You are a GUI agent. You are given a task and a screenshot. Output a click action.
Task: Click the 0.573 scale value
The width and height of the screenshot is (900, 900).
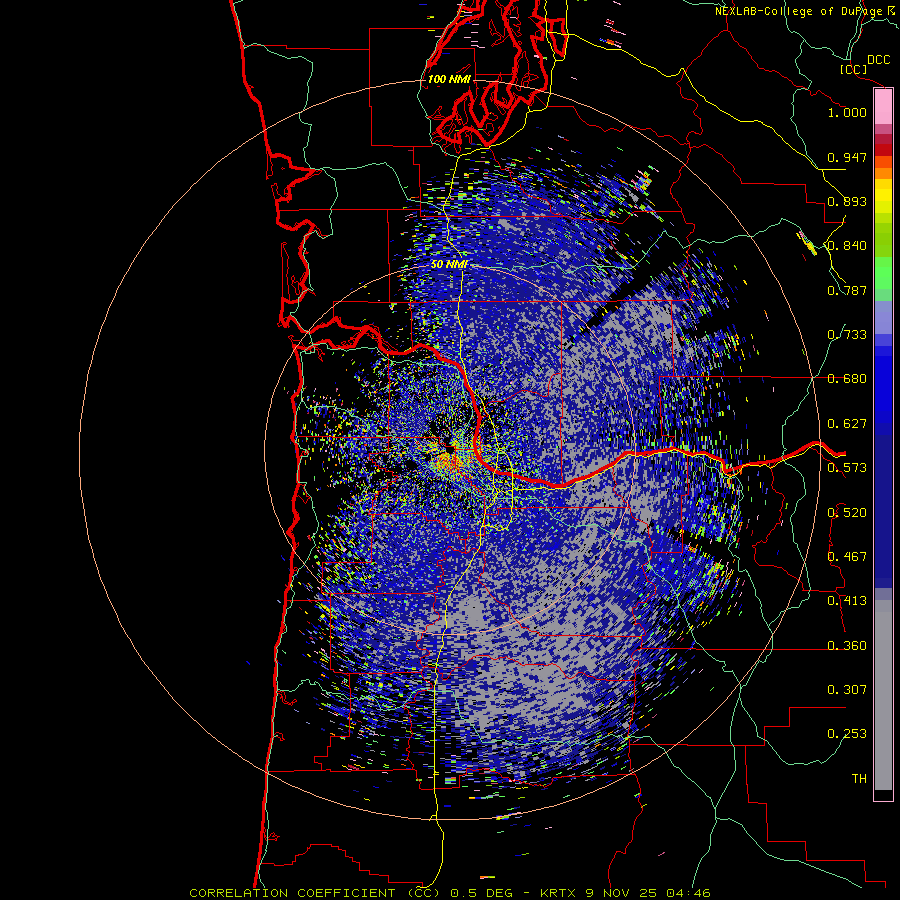click(847, 468)
